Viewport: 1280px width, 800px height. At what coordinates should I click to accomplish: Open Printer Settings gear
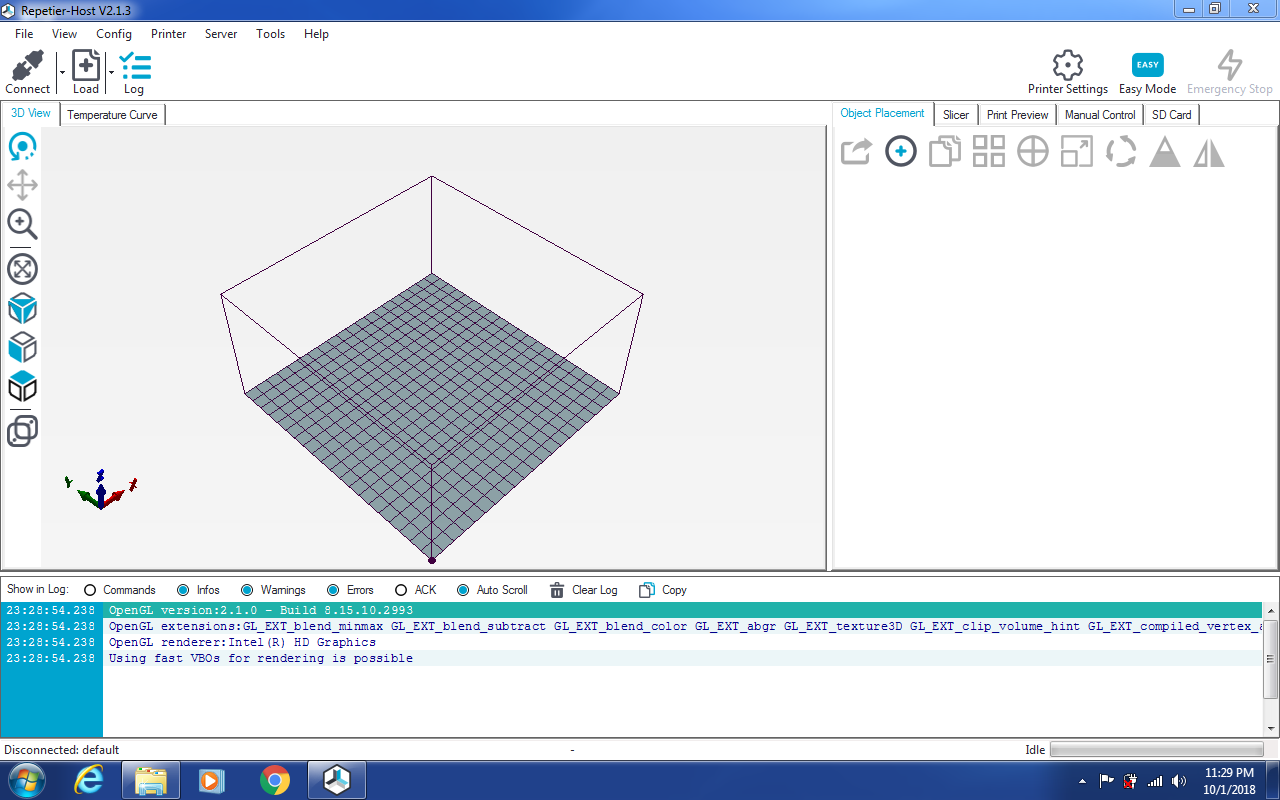(1068, 65)
